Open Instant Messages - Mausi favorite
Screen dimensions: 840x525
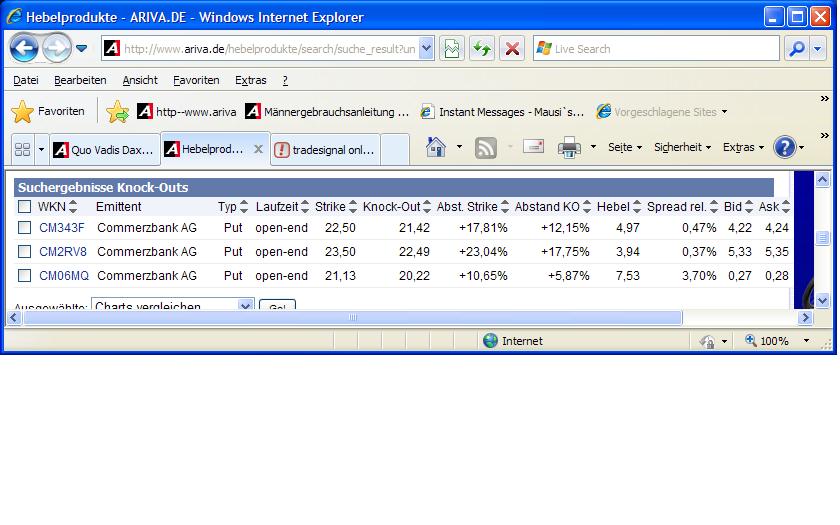click(502, 111)
